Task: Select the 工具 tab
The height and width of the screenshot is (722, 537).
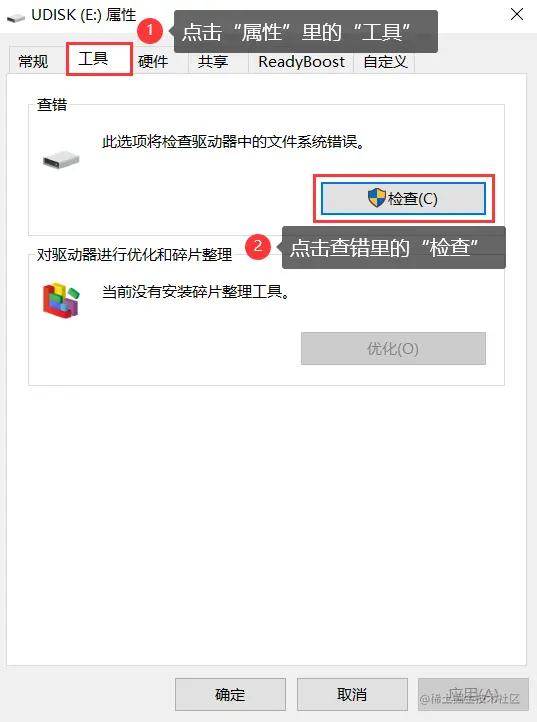Action: (x=99, y=59)
